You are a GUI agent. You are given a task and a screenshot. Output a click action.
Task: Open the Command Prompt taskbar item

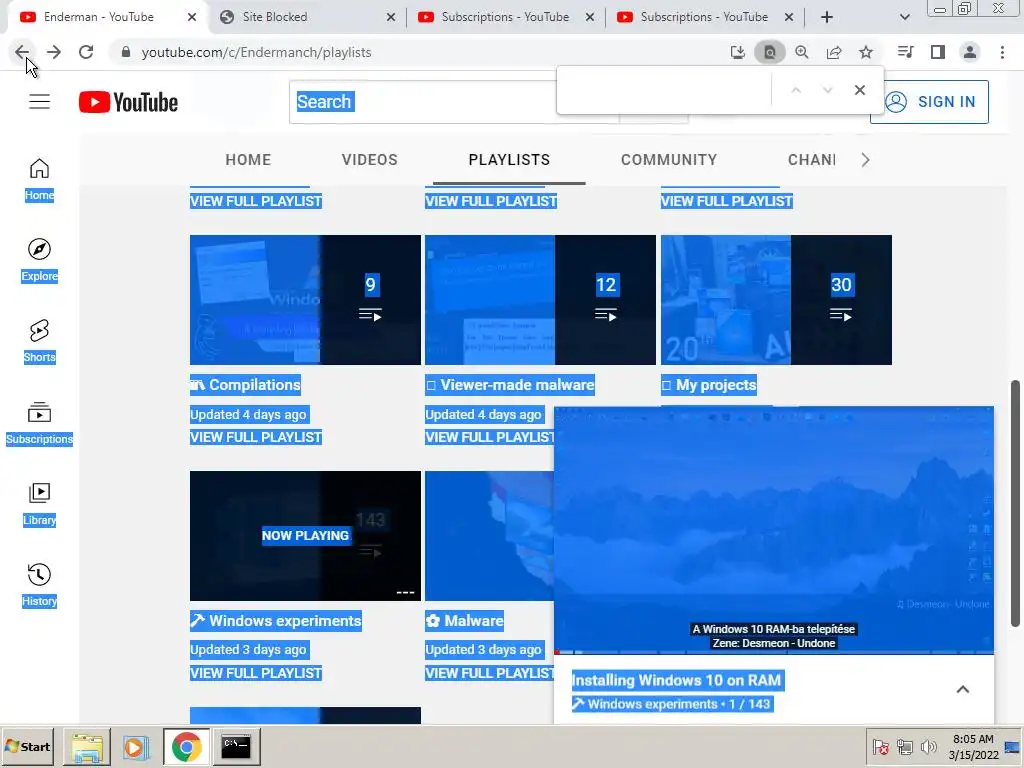(x=236, y=747)
